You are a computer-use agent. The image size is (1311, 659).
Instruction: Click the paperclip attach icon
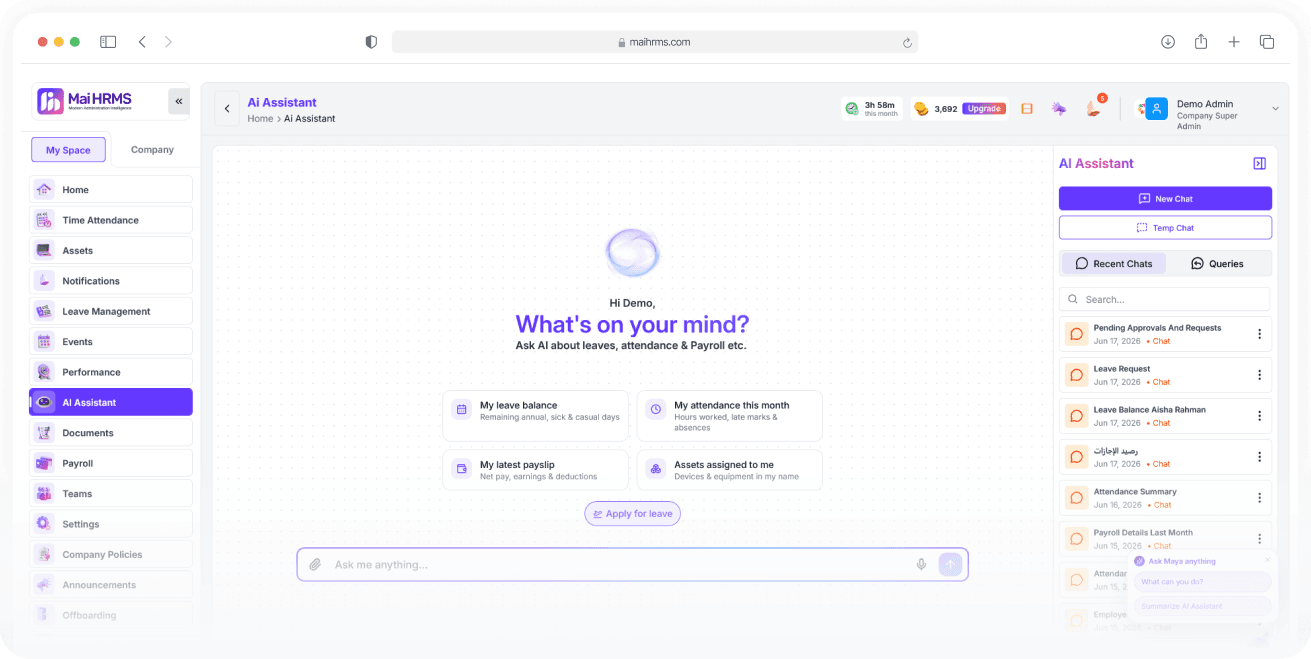(x=315, y=565)
